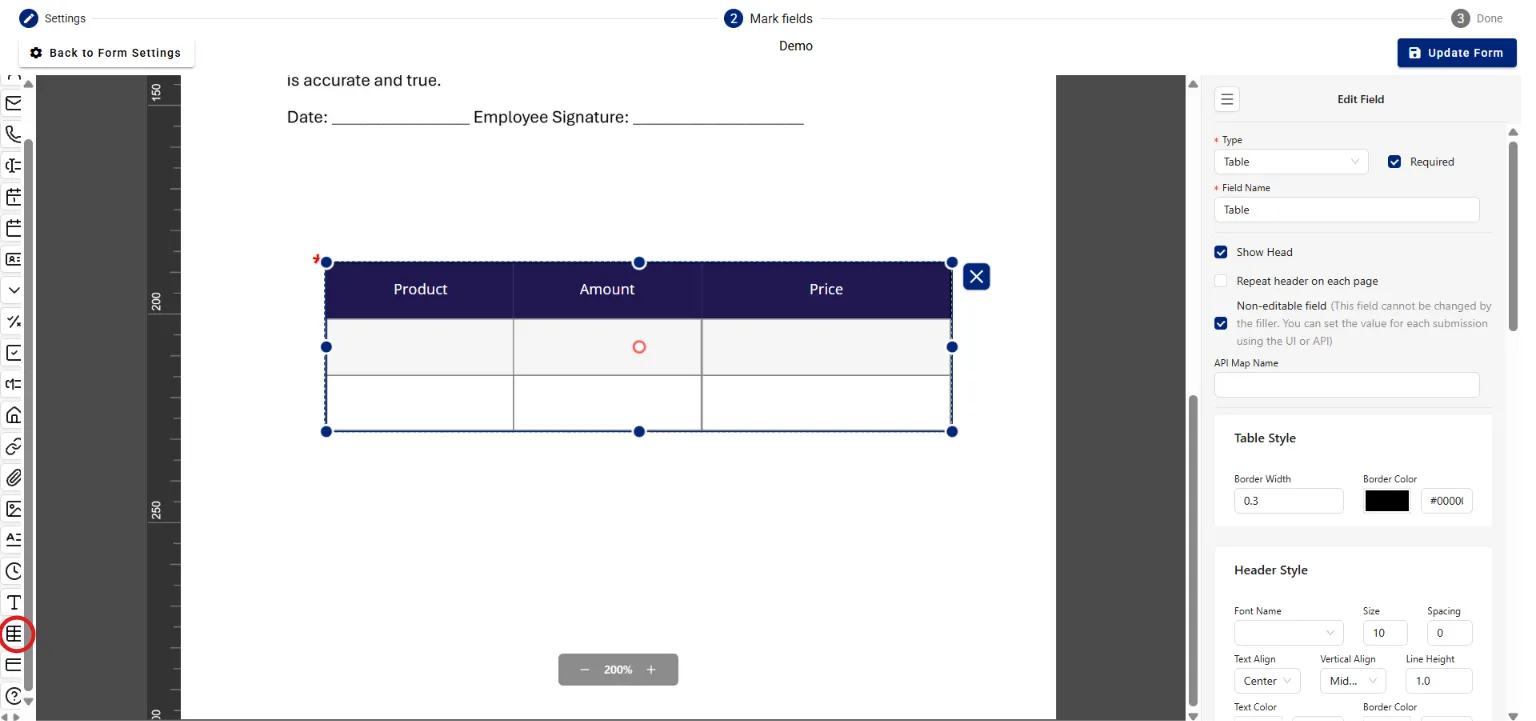Viewport: 1536px width, 721px height.
Task: Select the checkbox field tool
Action: (x=14, y=353)
